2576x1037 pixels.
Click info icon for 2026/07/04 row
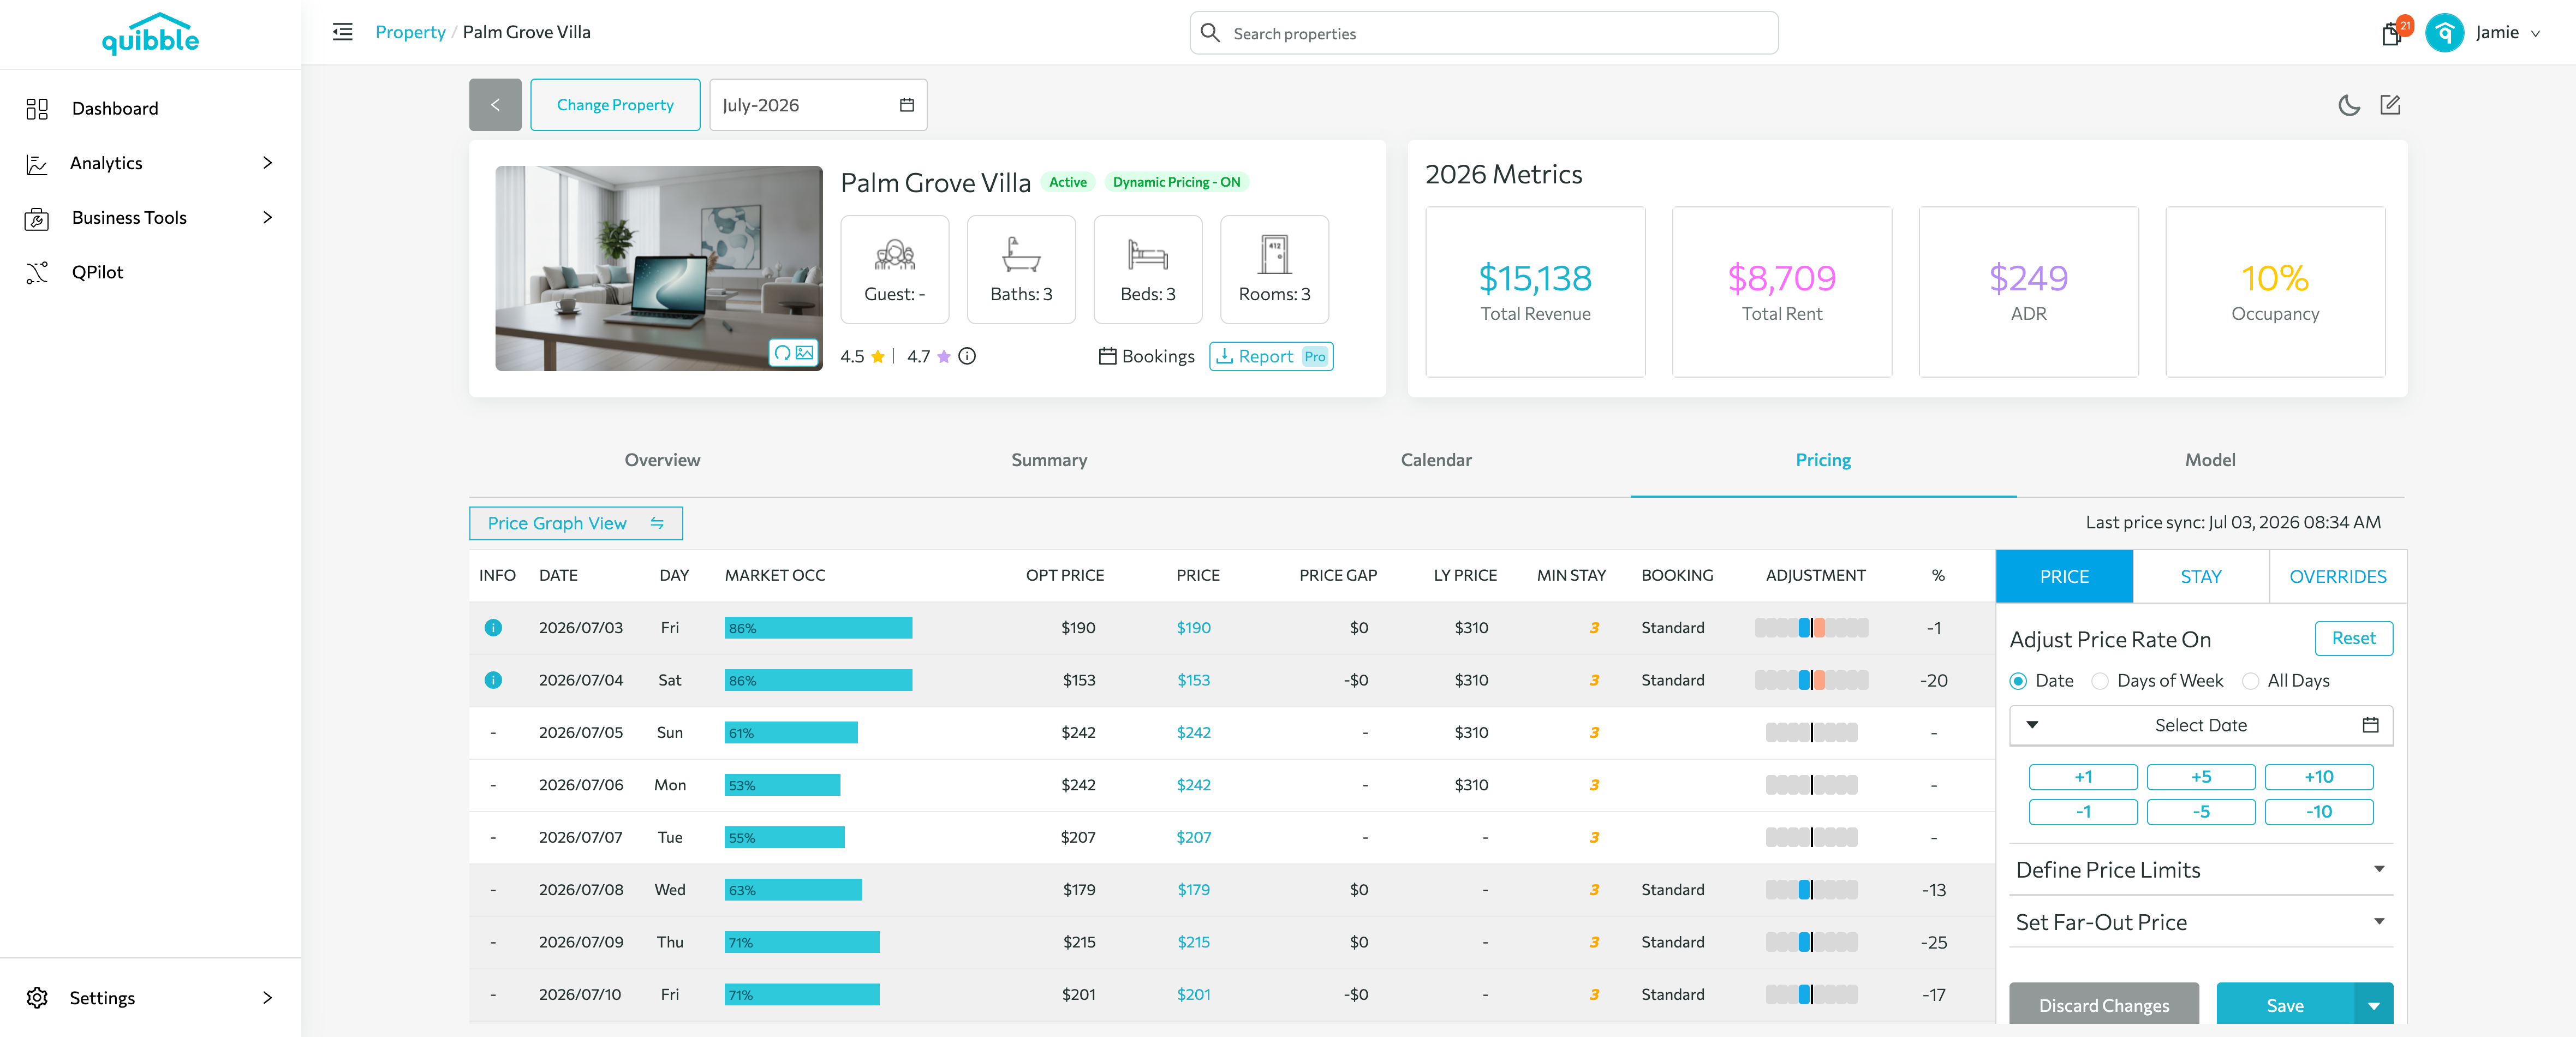493,680
